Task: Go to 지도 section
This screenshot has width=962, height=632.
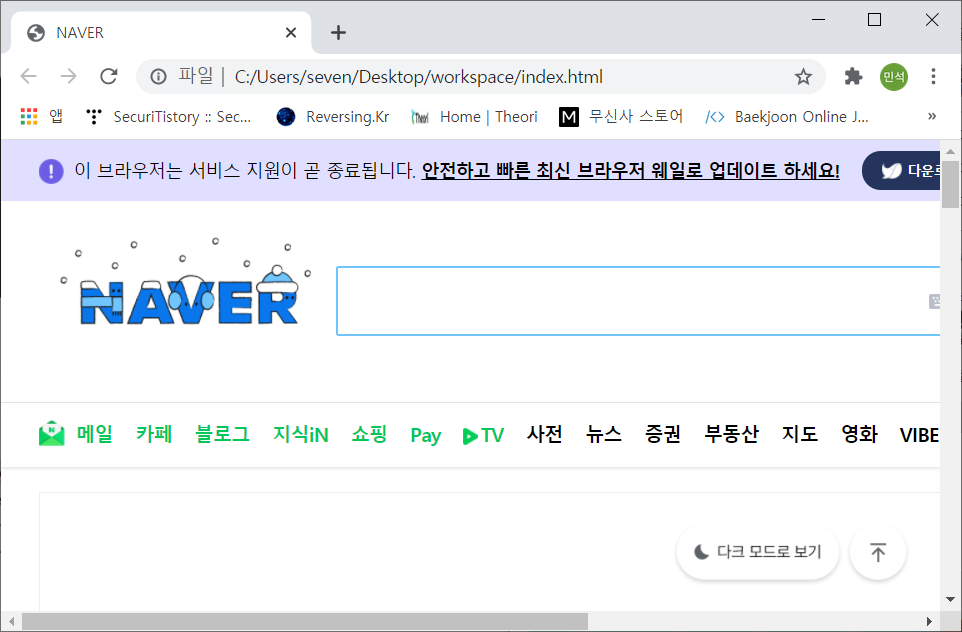Action: [x=800, y=434]
